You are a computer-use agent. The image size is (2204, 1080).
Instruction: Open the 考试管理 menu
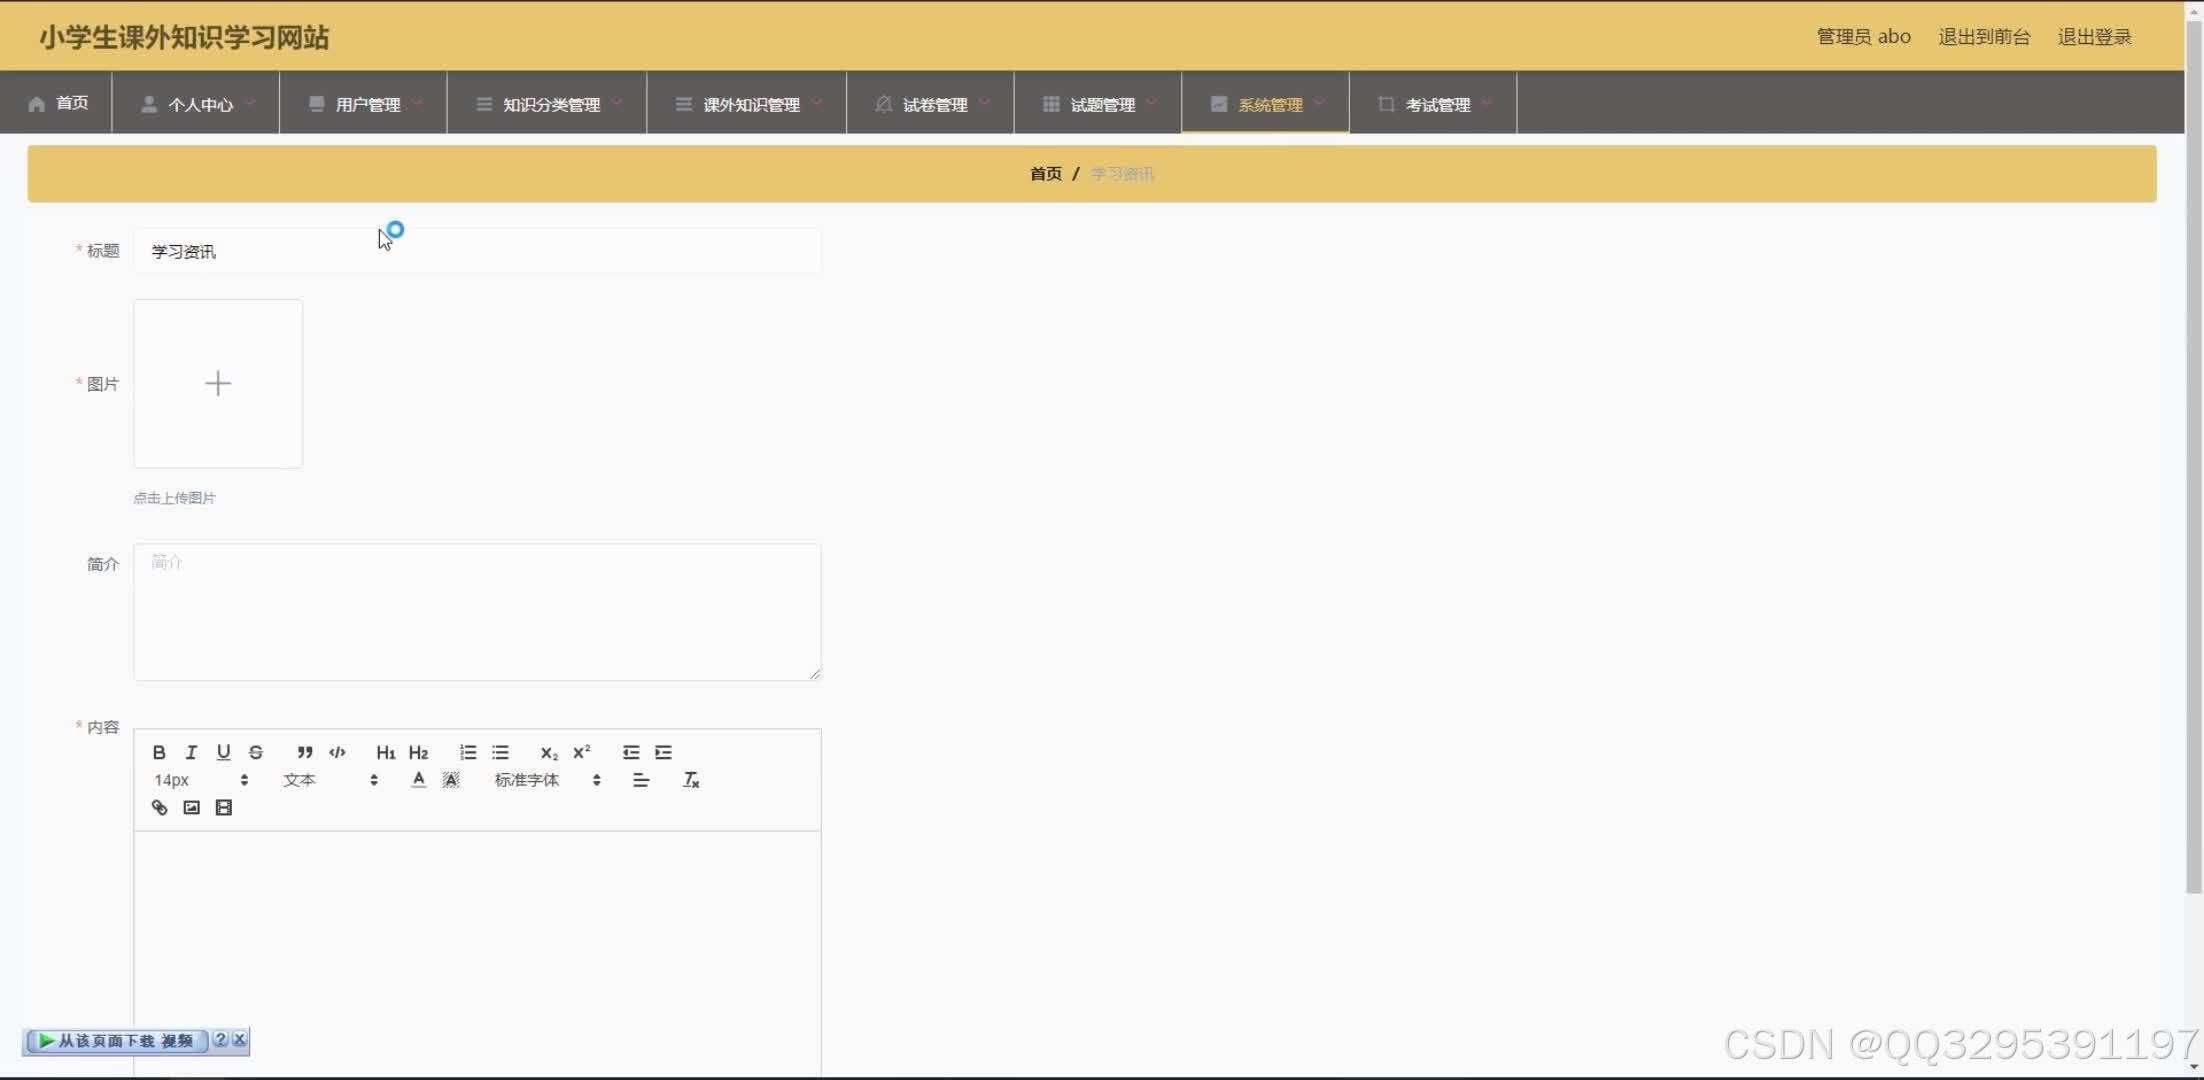pos(1433,103)
